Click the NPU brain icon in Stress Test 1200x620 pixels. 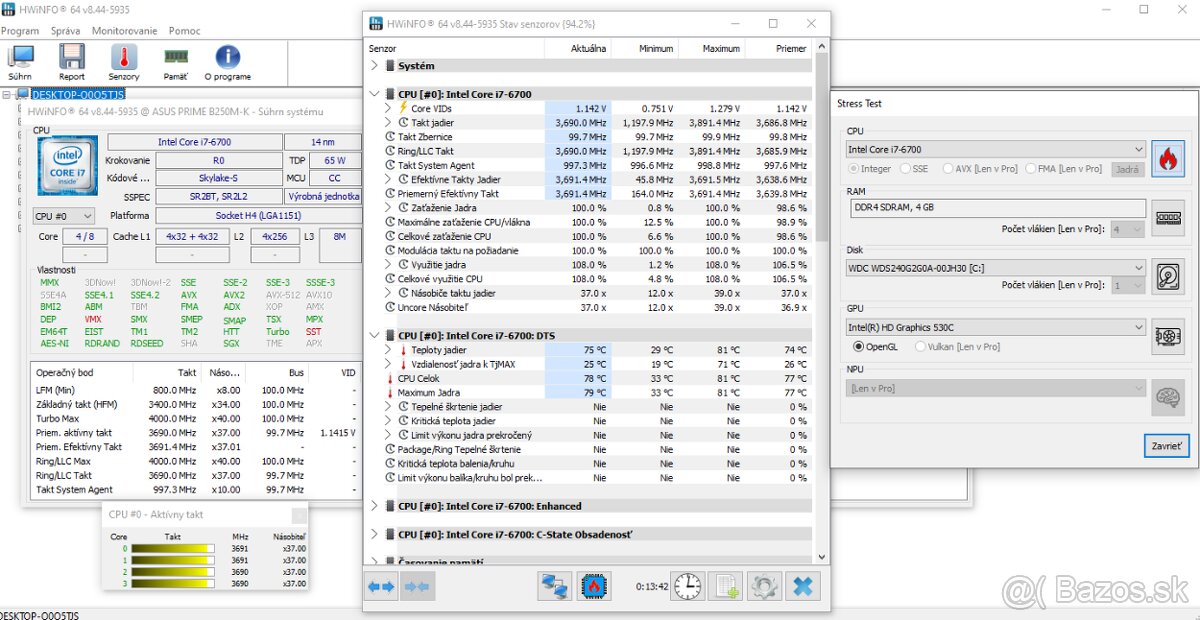coord(1167,397)
